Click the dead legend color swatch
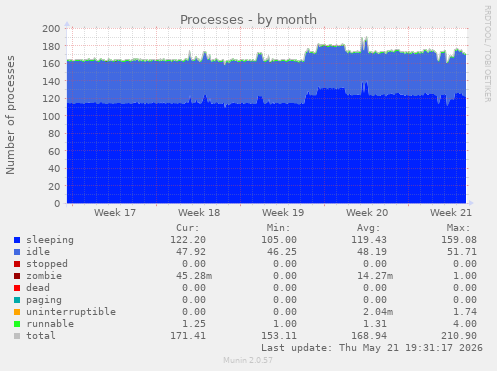The width and height of the screenshot is (497, 371). [17, 288]
